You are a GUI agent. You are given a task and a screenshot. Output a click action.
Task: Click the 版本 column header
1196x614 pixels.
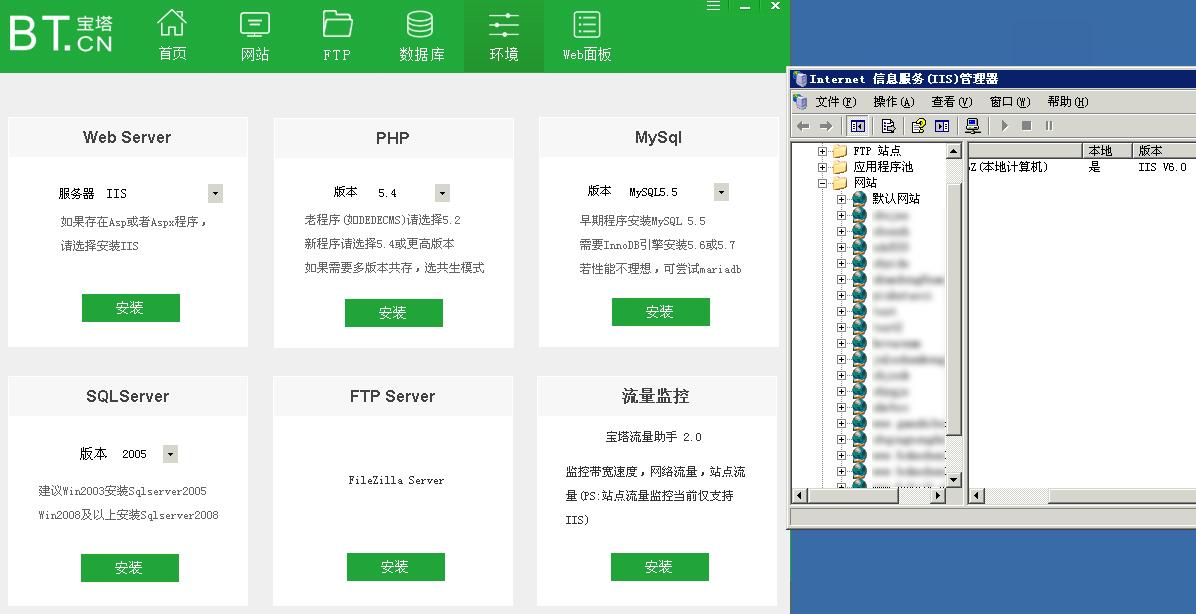[x=1163, y=150]
